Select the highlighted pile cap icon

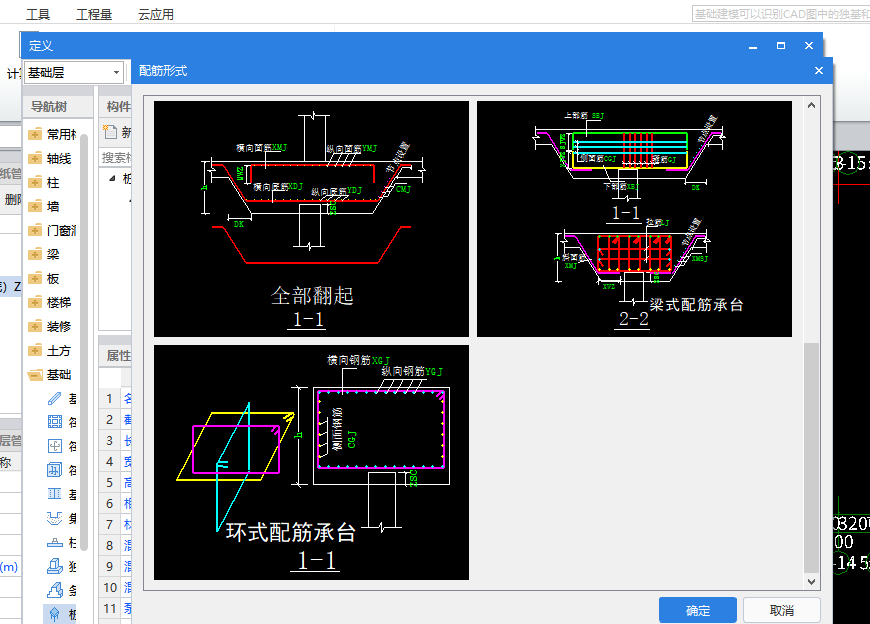click(x=54, y=614)
